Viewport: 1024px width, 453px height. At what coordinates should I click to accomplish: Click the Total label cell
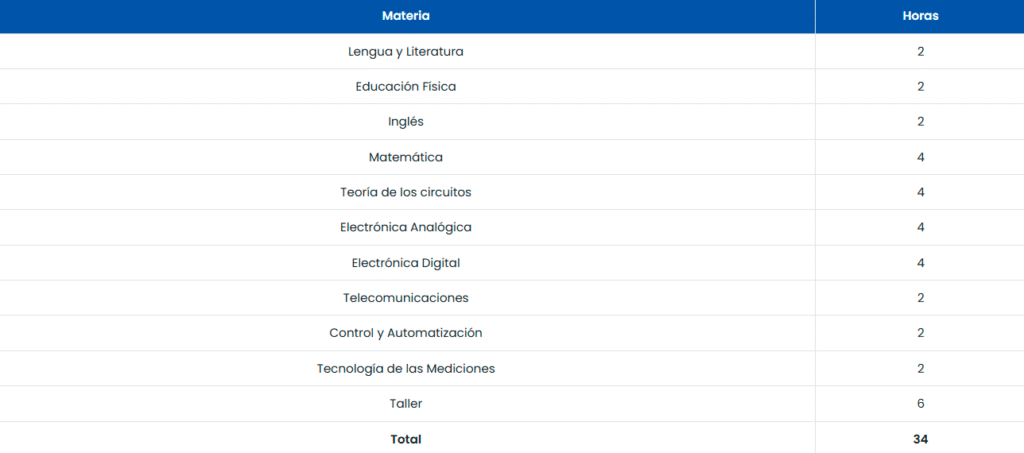click(406, 439)
